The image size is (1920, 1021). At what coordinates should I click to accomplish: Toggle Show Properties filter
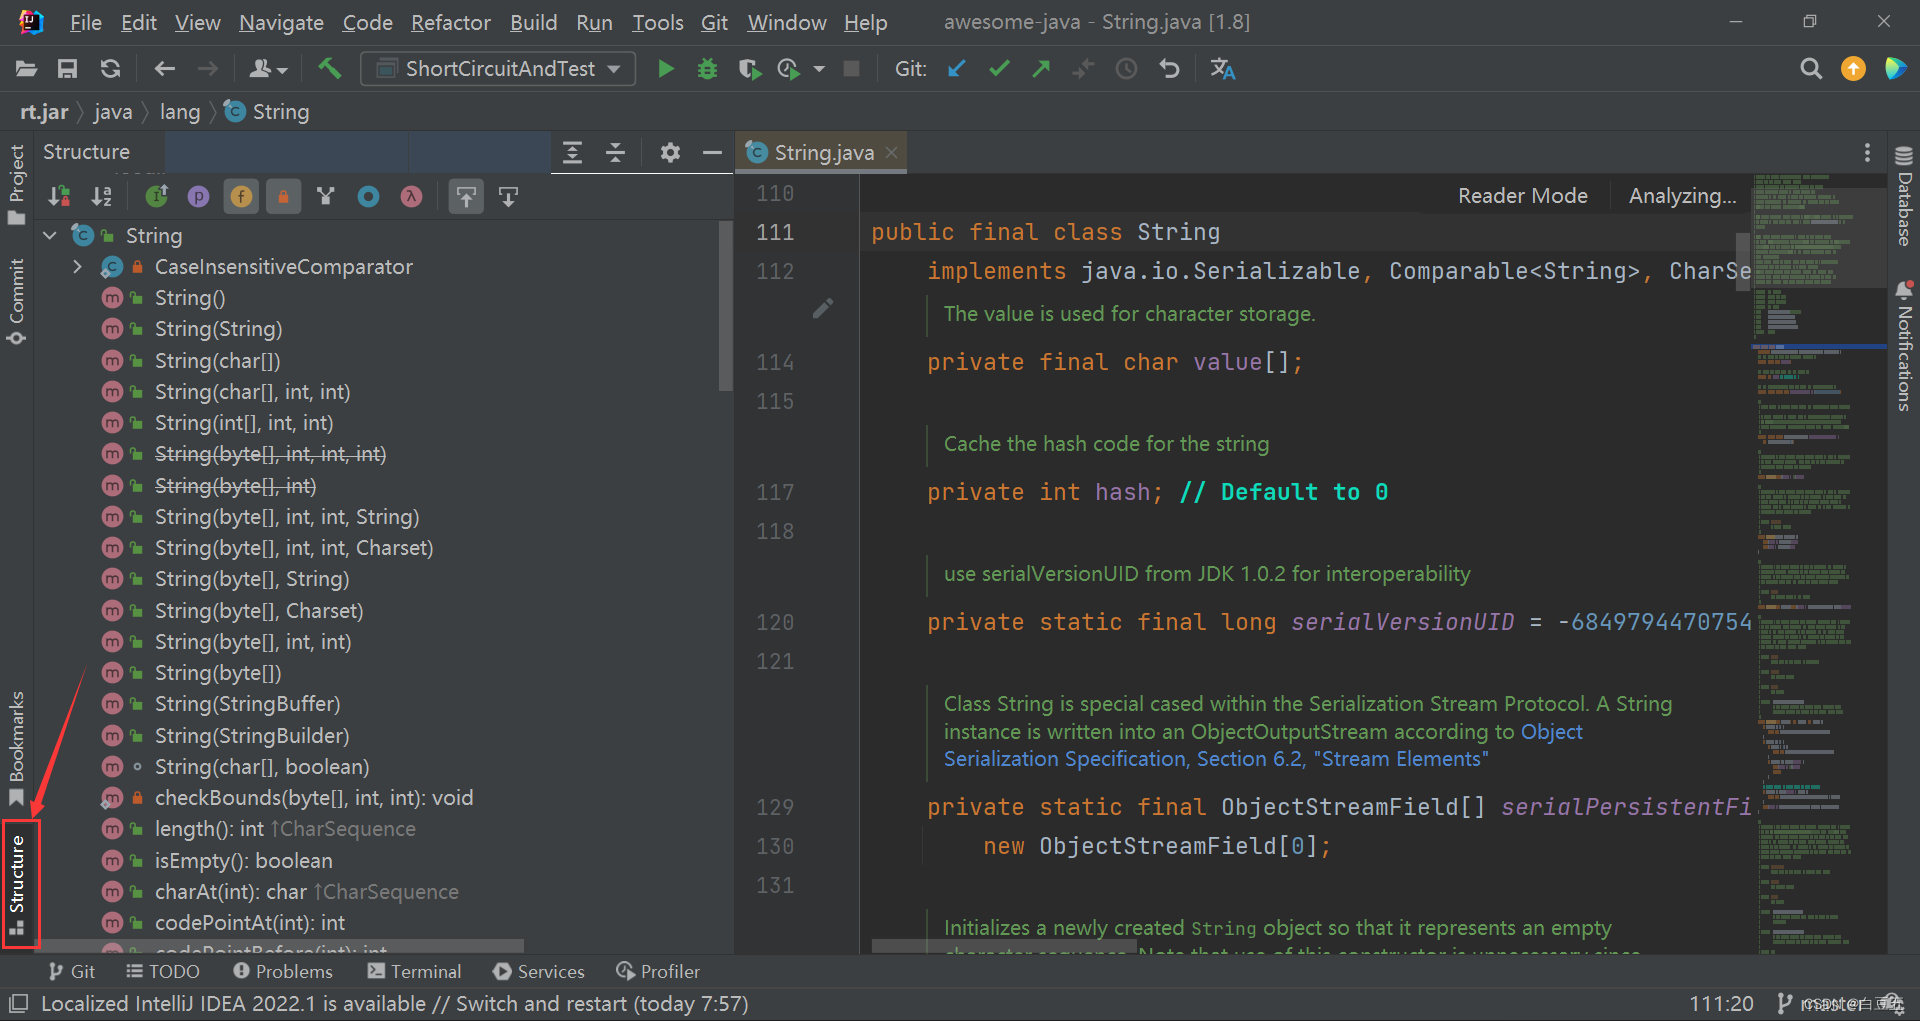coord(199,197)
